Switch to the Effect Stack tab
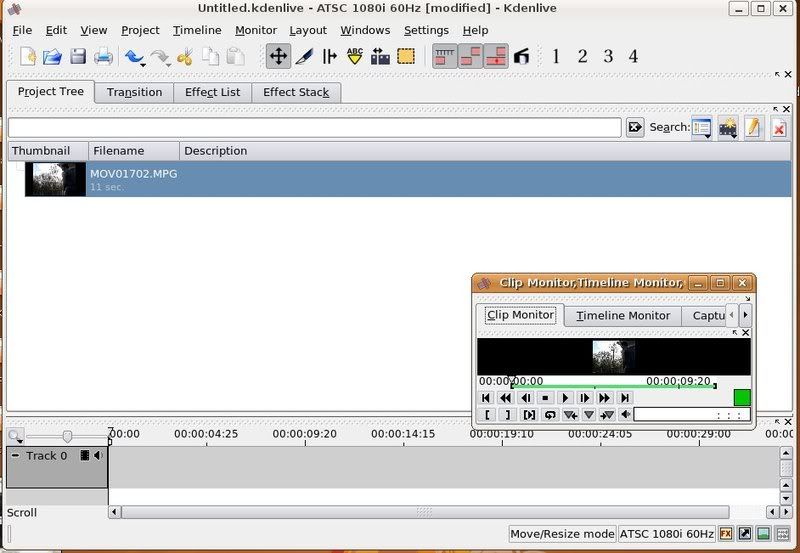This screenshot has width=800, height=553. 296,92
